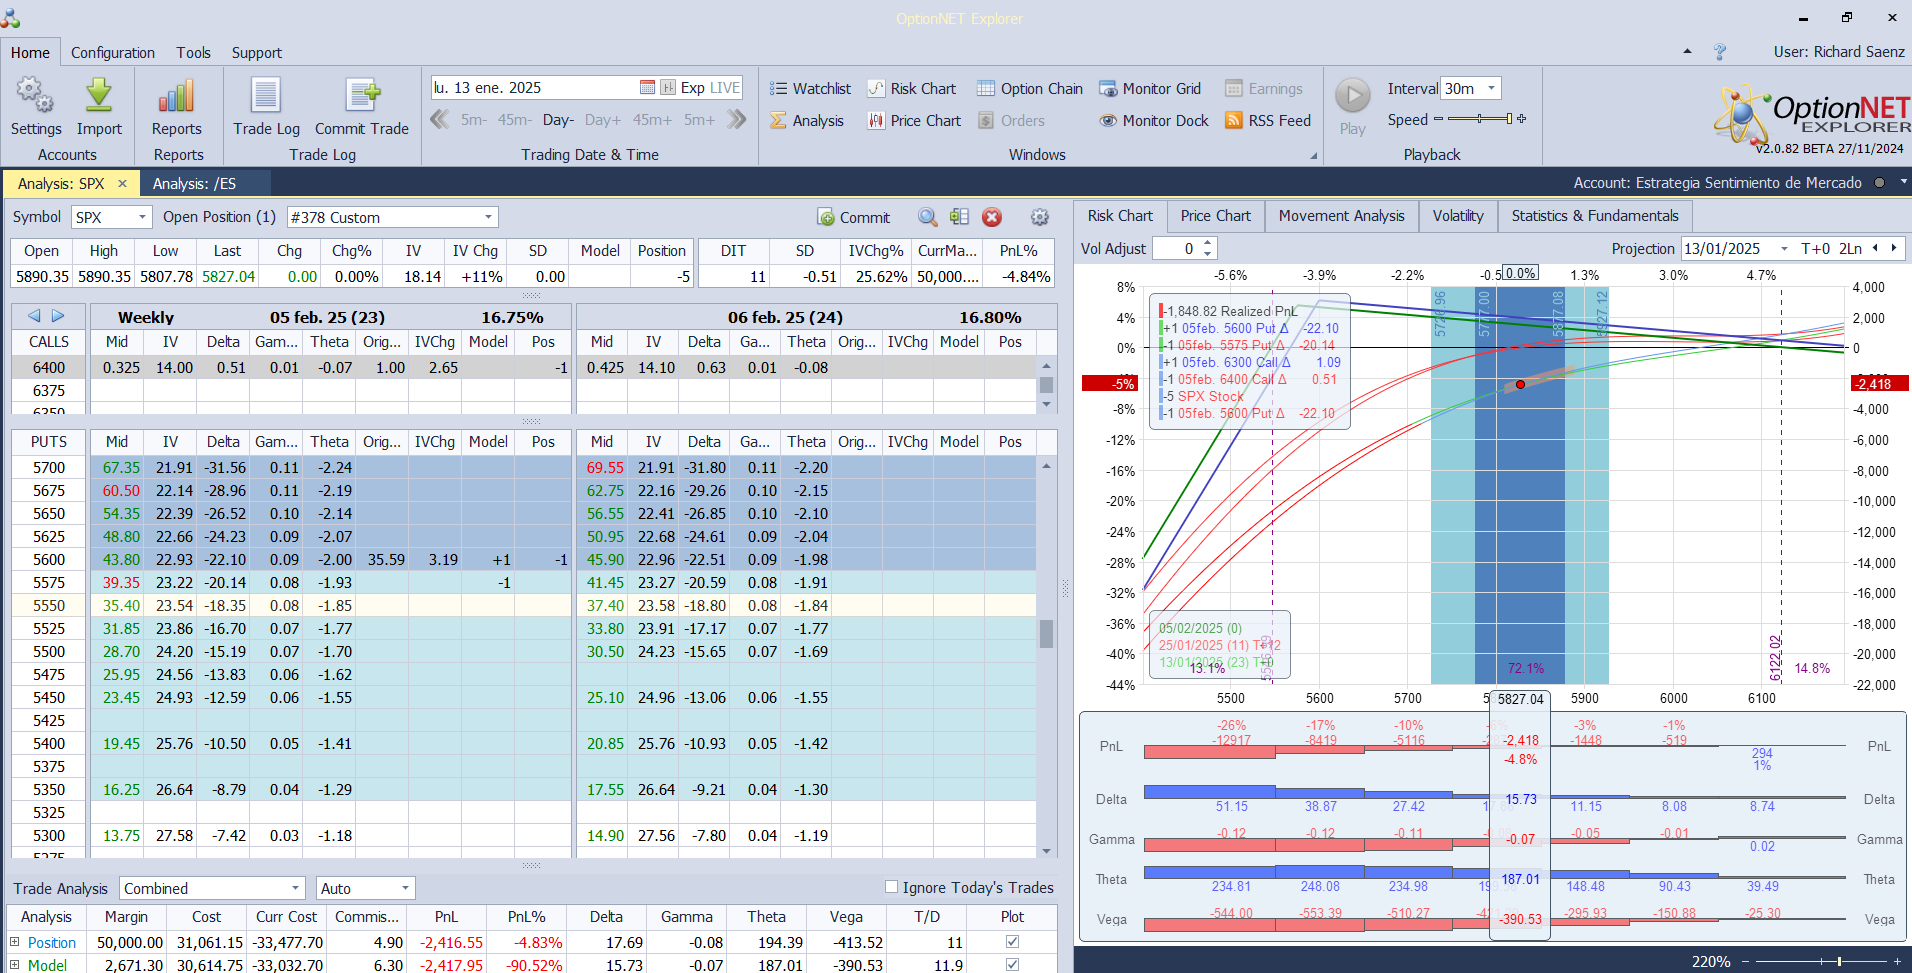Open analysis gear settings icon
Viewport: 1912px width, 973px height.
[1040, 217]
